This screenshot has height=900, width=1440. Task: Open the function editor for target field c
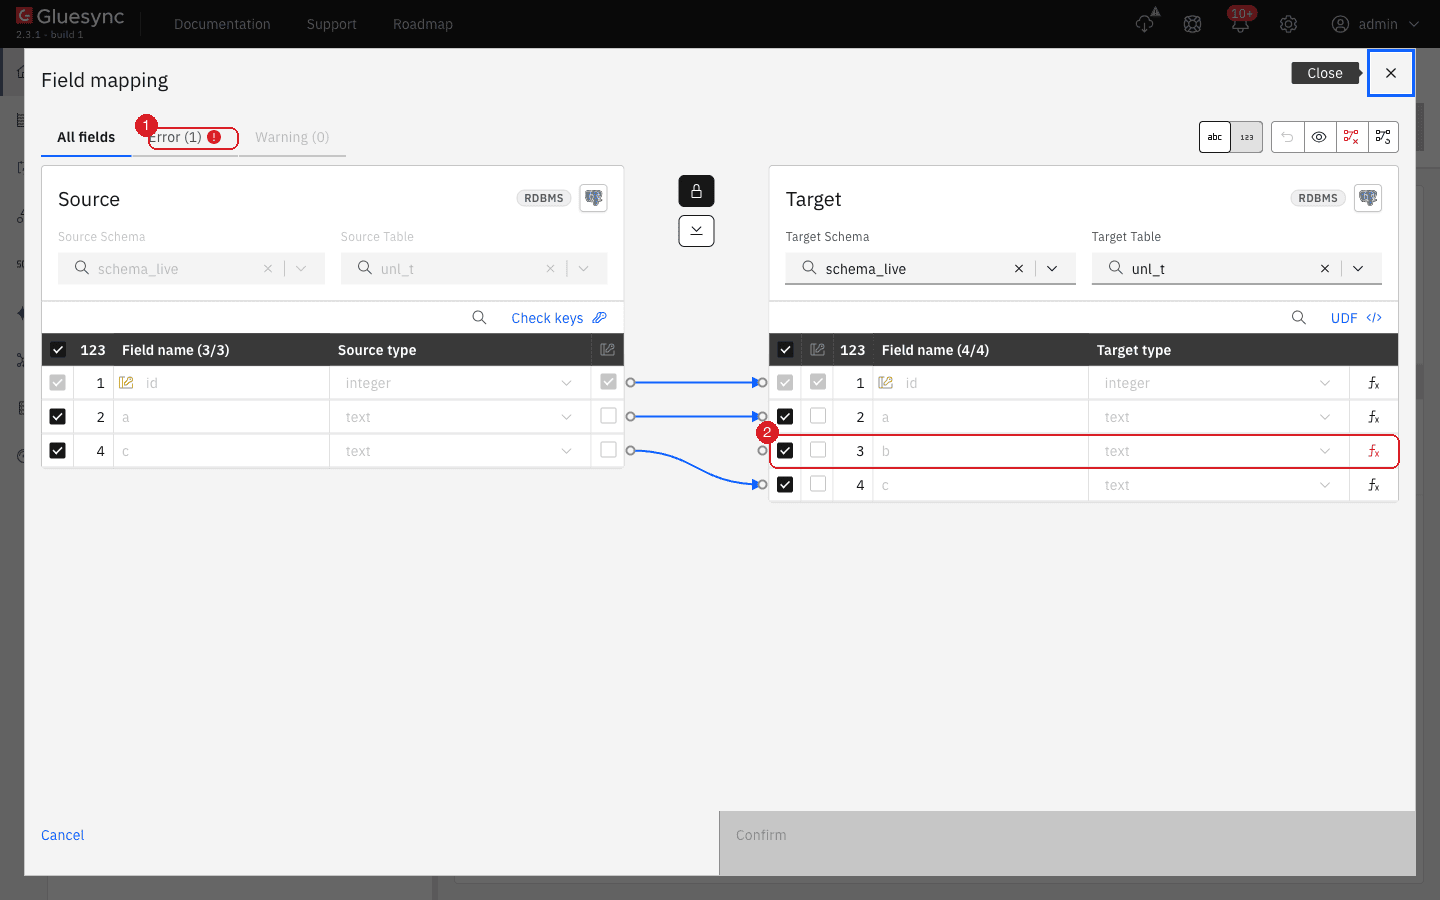pyautogui.click(x=1374, y=485)
